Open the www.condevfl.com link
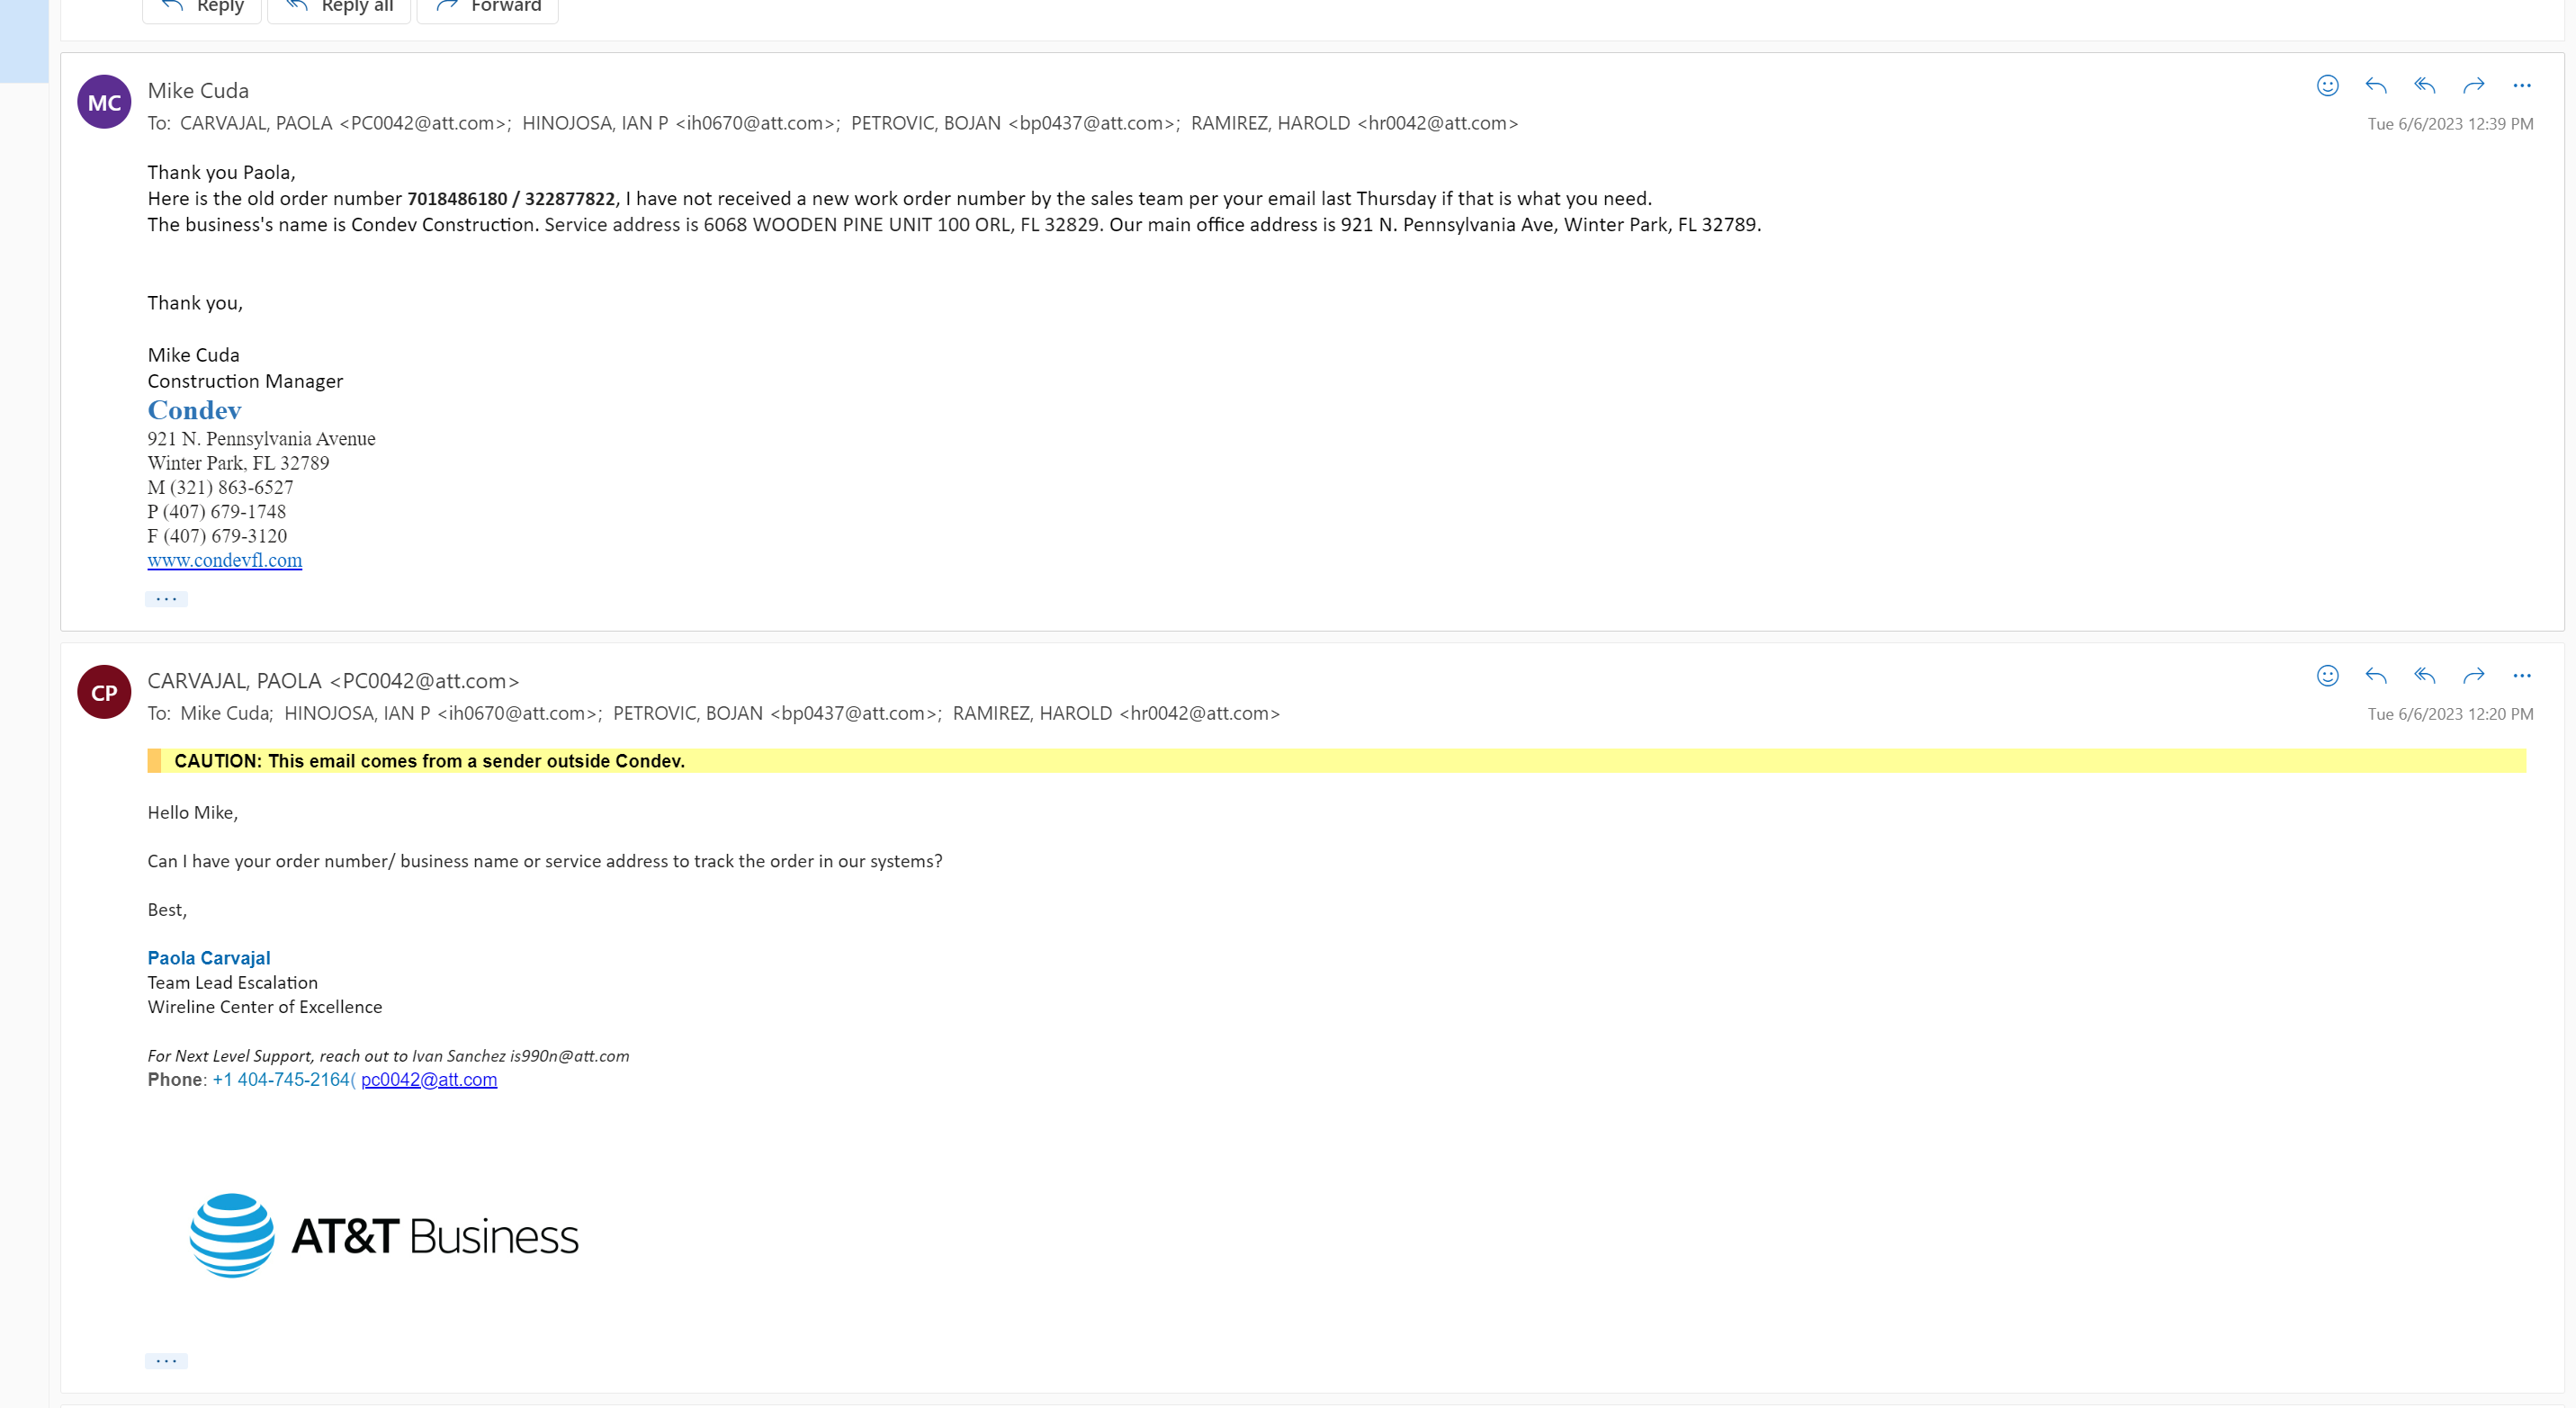Image resolution: width=2576 pixels, height=1408 pixels. [224, 560]
